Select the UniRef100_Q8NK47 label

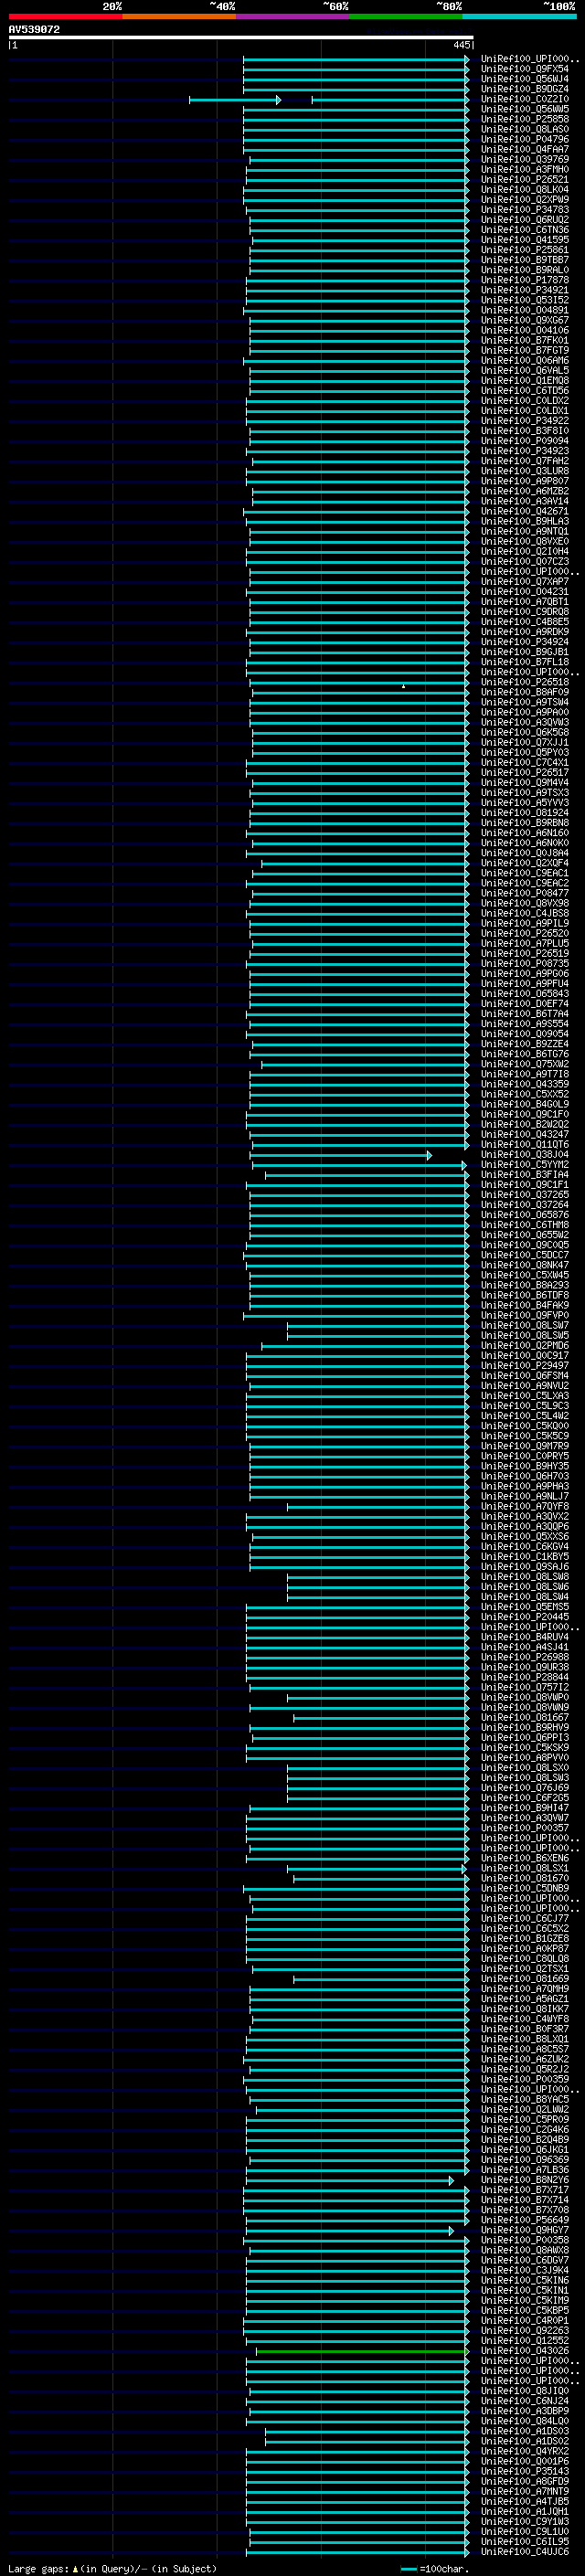point(524,1264)
